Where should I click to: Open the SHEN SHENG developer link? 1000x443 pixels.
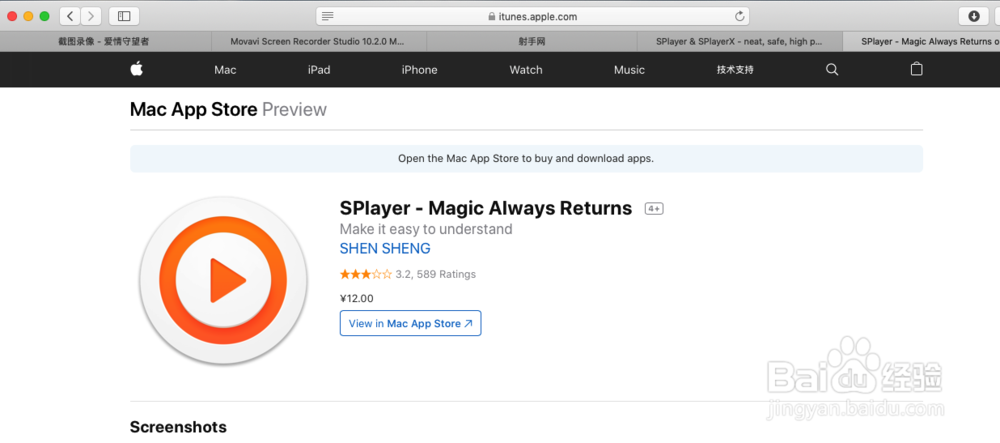point(385,249)
